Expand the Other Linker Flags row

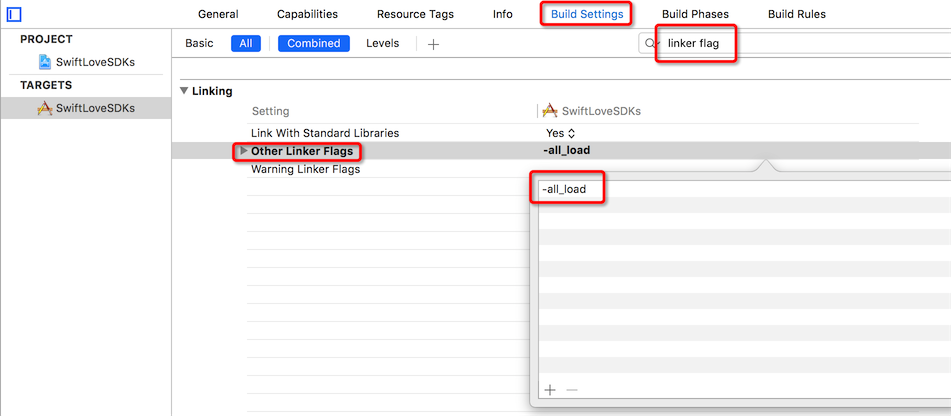point(244,151)
